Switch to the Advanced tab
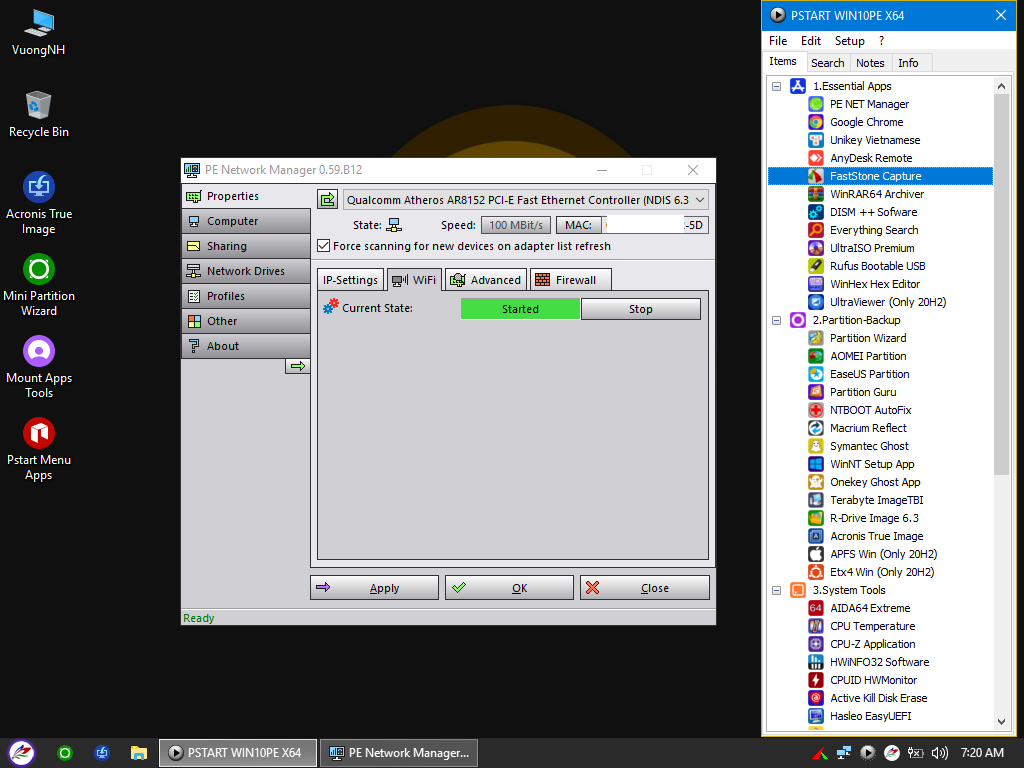This screenshot has height=768, width=1024. [486, 280]
